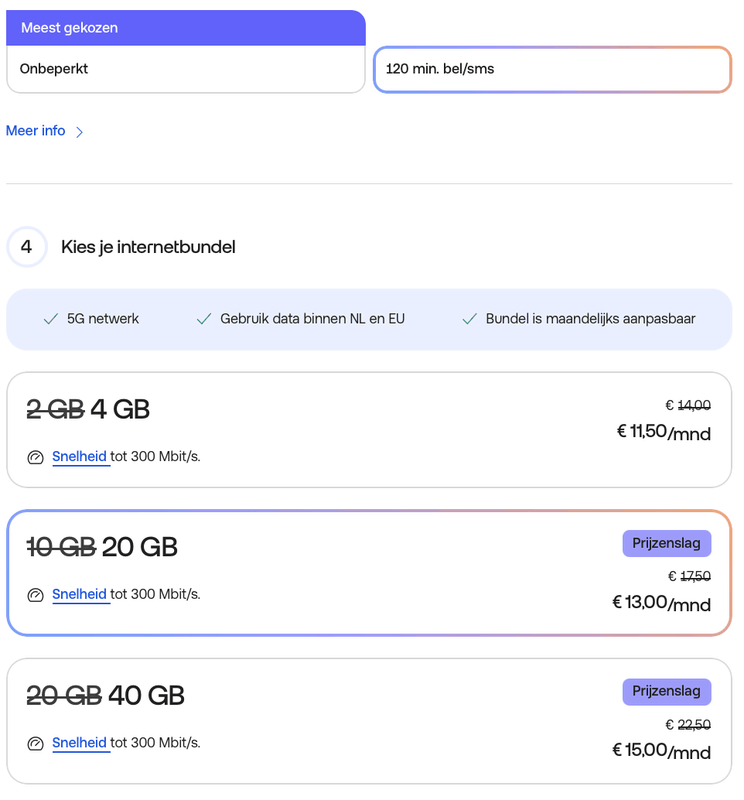The height and width of the screenshot is (800, 744).
Task: Choose the 4 GB internet bundle
Action: pyautogui.click(x=369, y=430)
